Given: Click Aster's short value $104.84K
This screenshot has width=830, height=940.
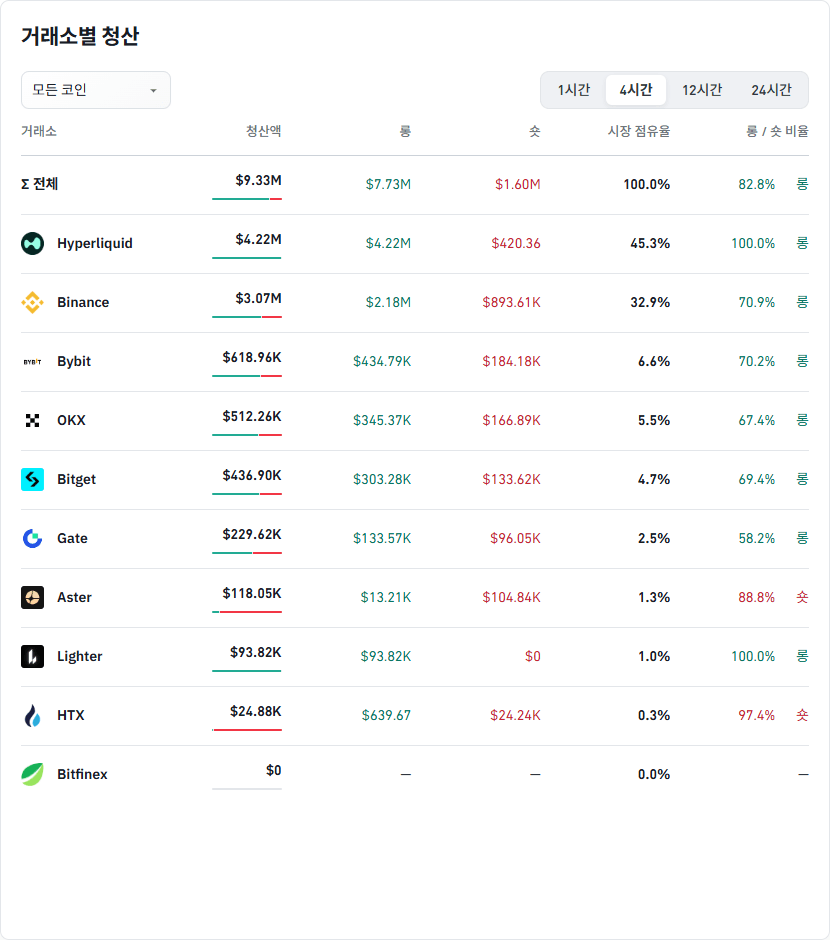Looking at the screenshot, I should point(512,598).
